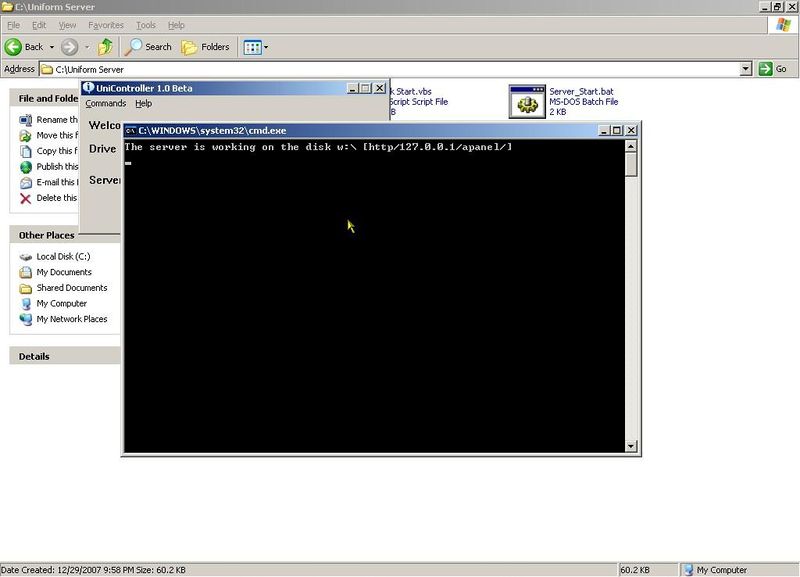This screenshot has height=577, width=800.
Task: Collapse the Other Places panel header
Action: tap(65, 235)
